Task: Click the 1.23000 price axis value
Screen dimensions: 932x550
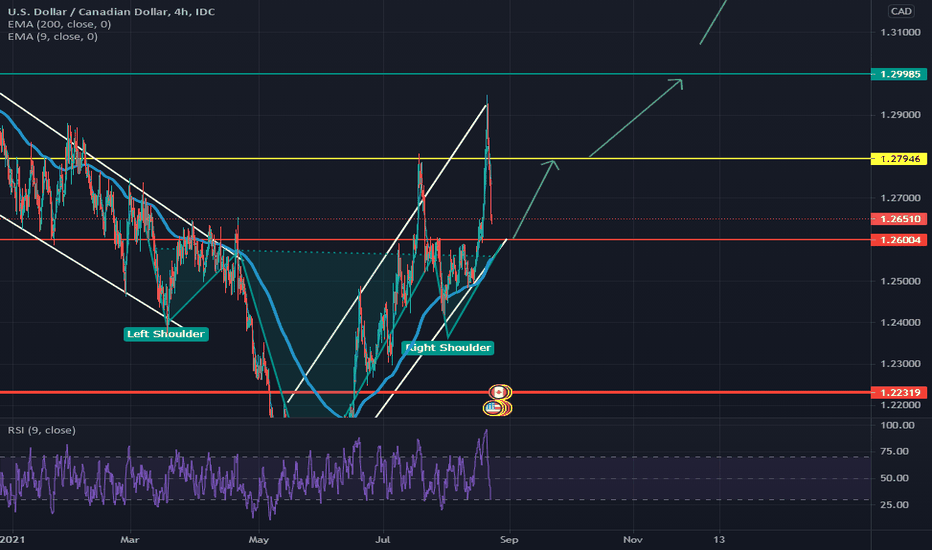Action: pos(900,364)
